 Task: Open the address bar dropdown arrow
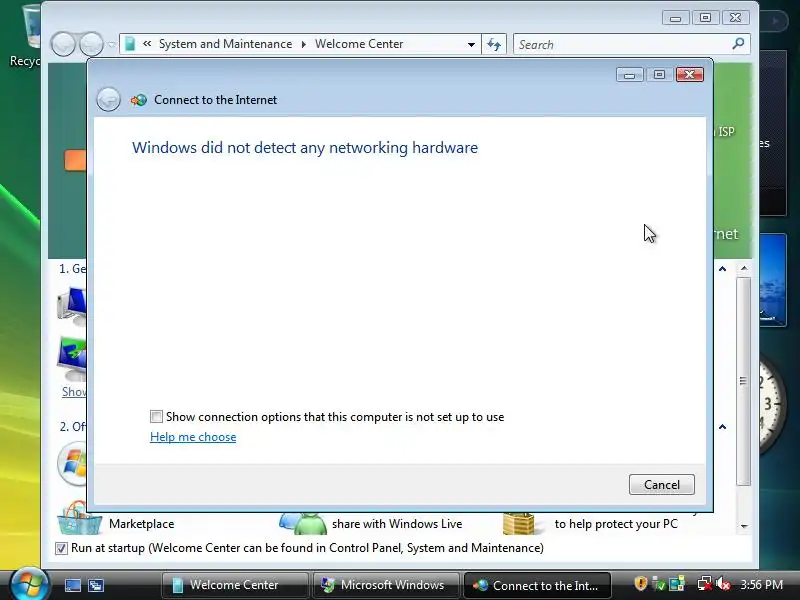[471, 44]
